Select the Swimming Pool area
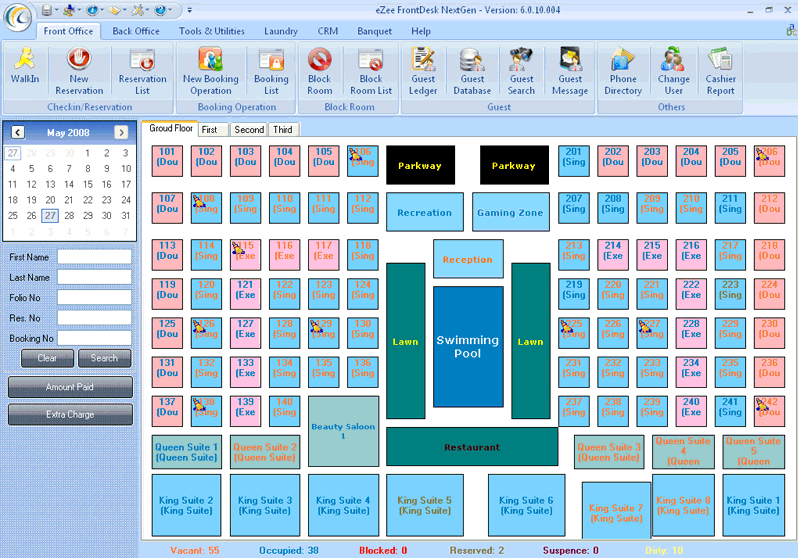 (467, 347)
